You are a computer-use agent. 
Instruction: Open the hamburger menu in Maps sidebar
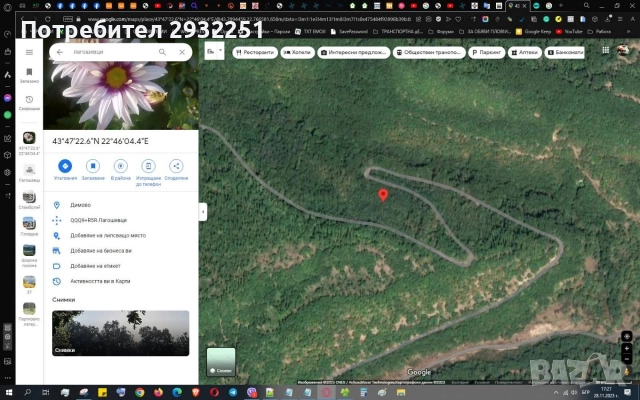tap(29, 52)
